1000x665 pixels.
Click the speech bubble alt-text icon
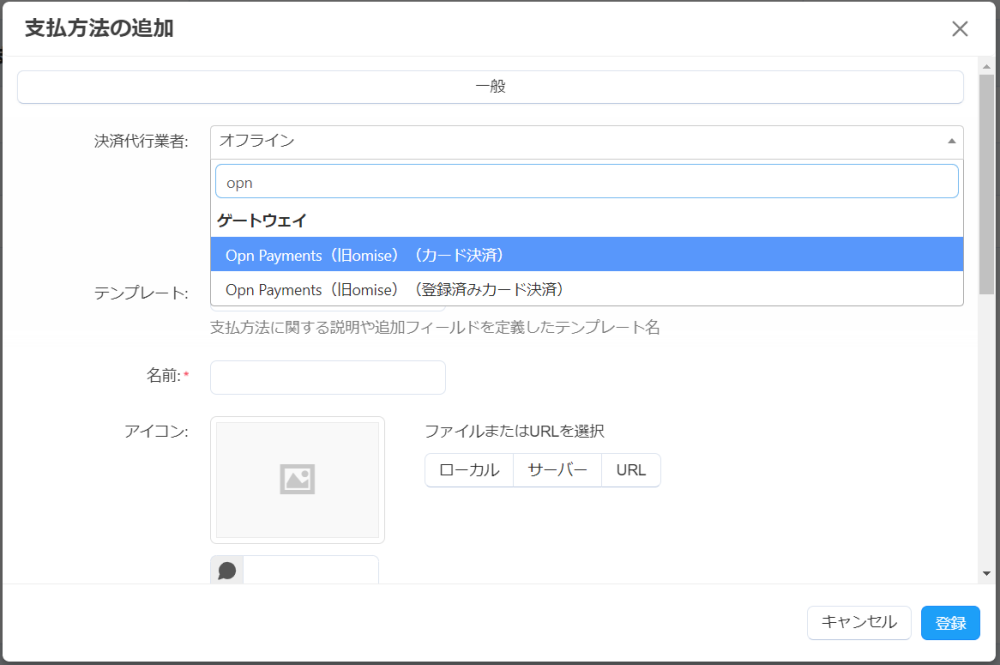pos(227,571)
